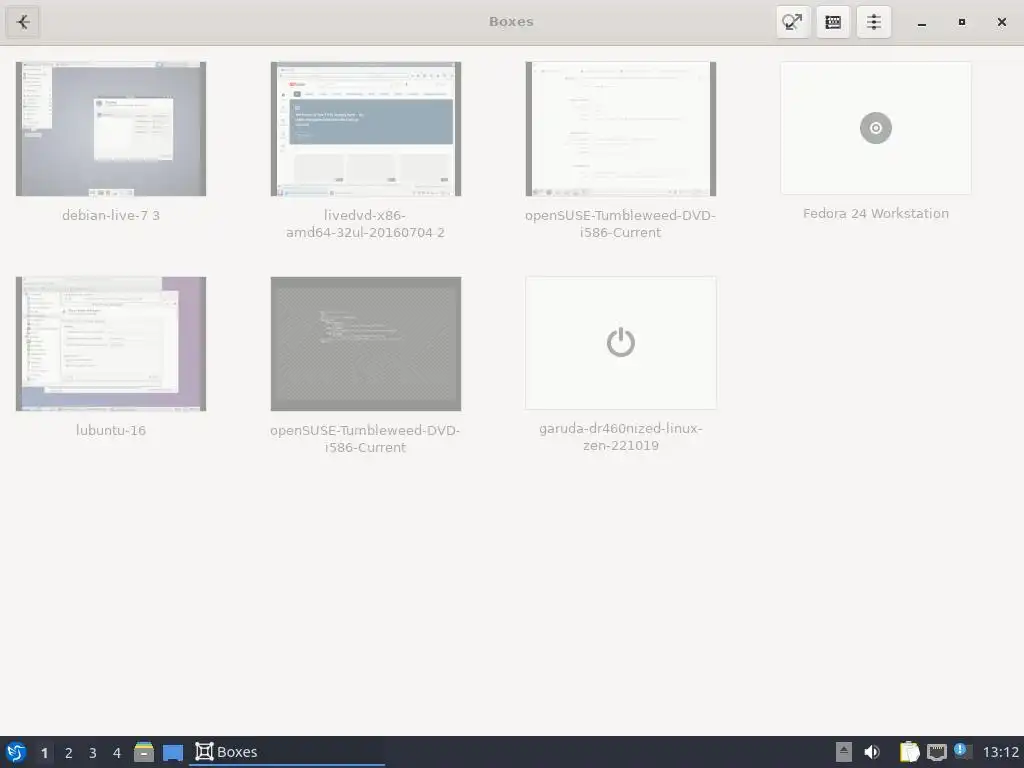Open the keyboard shortcuts button in header
Viewport: 1024px width, 768px height.
833,22
